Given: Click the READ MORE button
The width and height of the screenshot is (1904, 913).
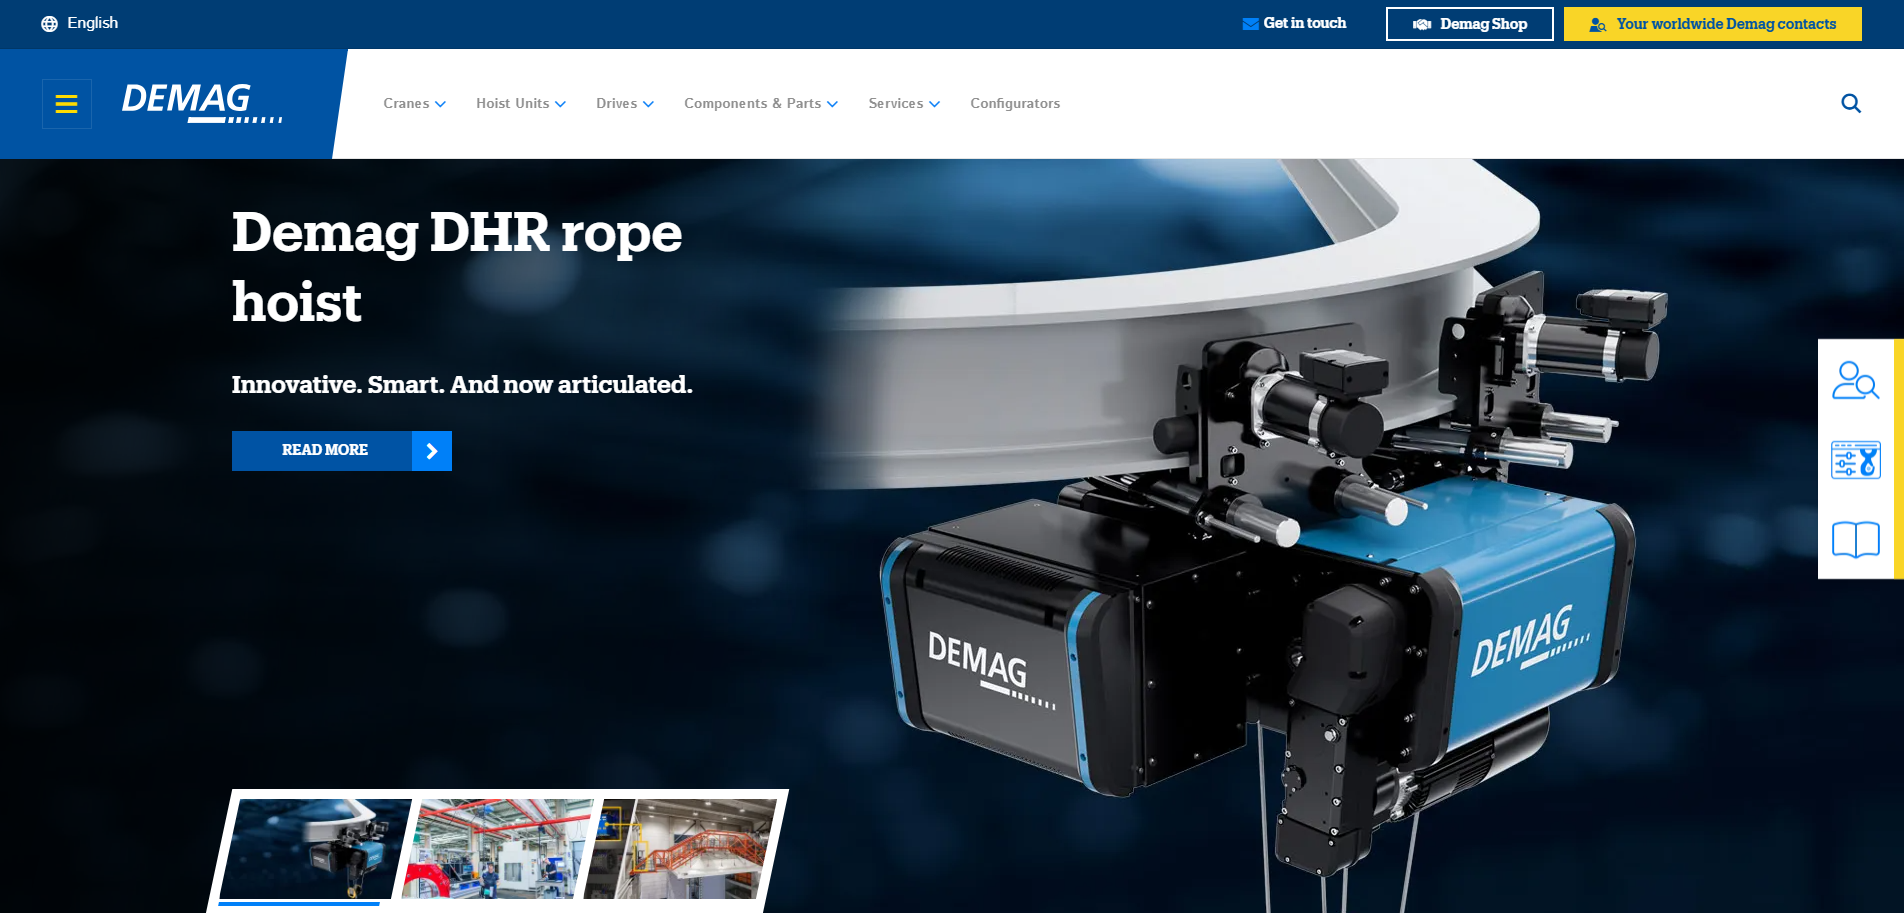Looking at the screenshot, I should (x=342, y=451).
